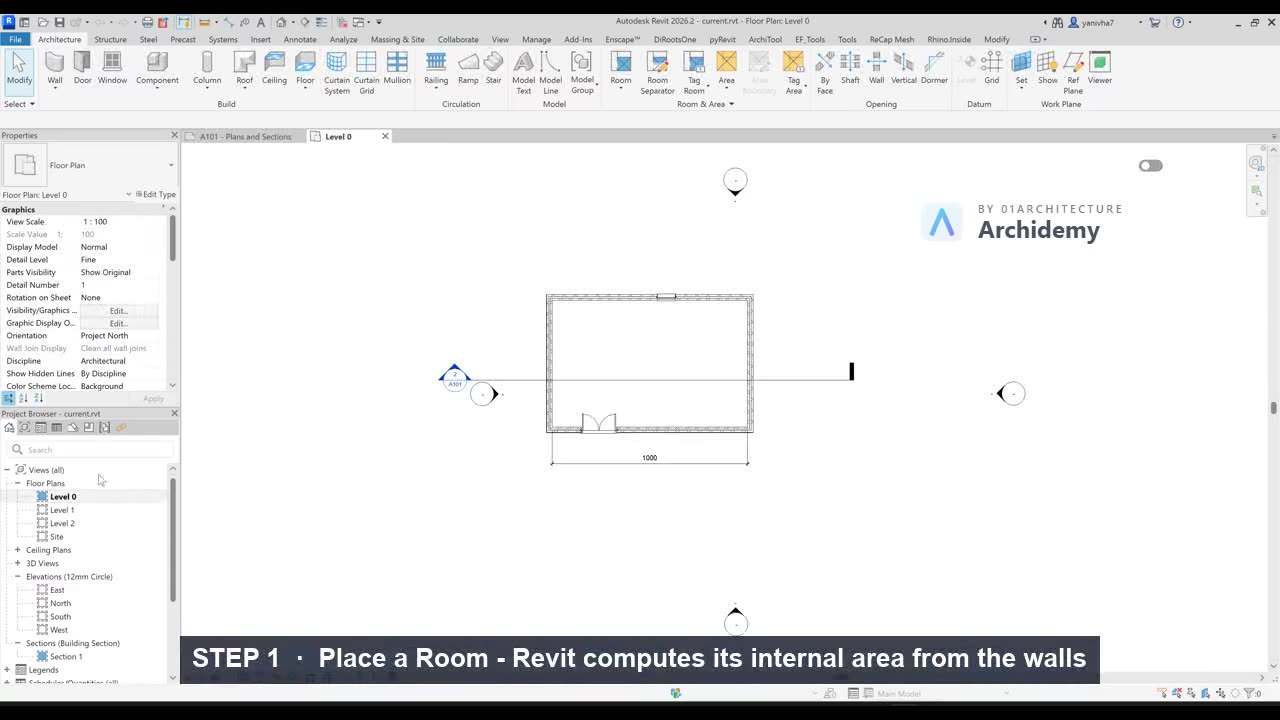Image resolution: width=1280 pixels, height=720 pixels.
Task: Select the Curtain System tool
Action: tap(337, 73)
